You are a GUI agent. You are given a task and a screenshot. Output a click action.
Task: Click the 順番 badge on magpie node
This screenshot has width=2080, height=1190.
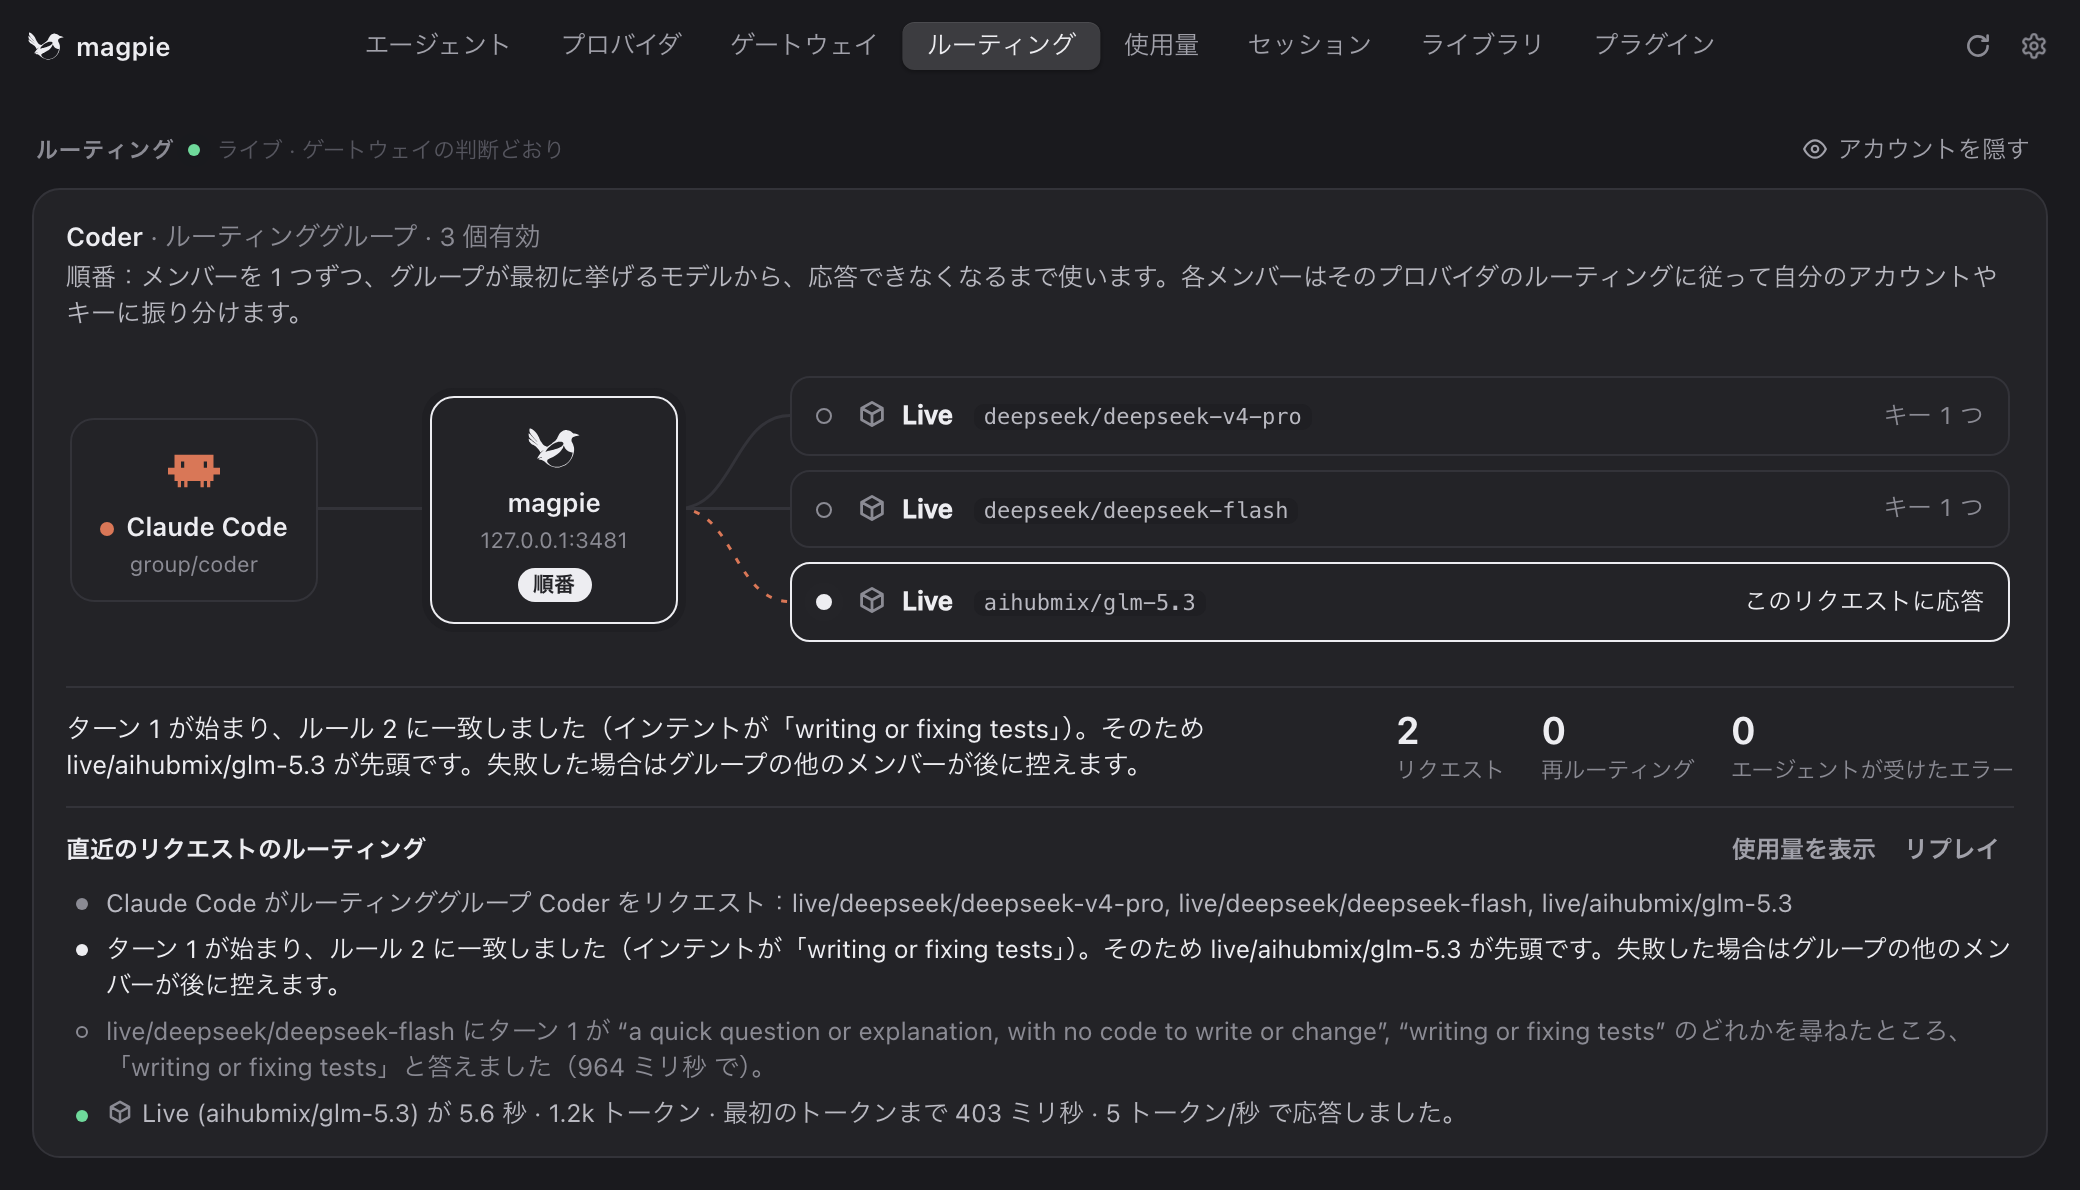point(554,585)
